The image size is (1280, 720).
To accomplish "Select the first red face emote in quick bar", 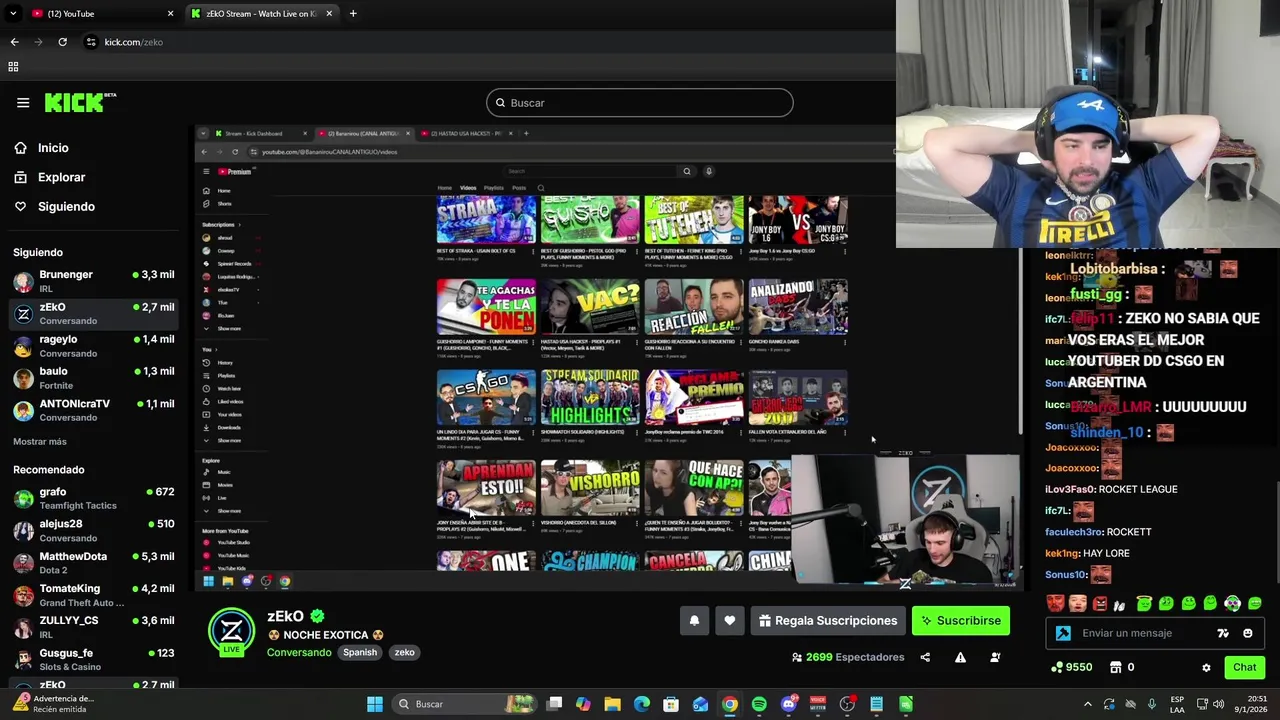I will coord(1055,603).
